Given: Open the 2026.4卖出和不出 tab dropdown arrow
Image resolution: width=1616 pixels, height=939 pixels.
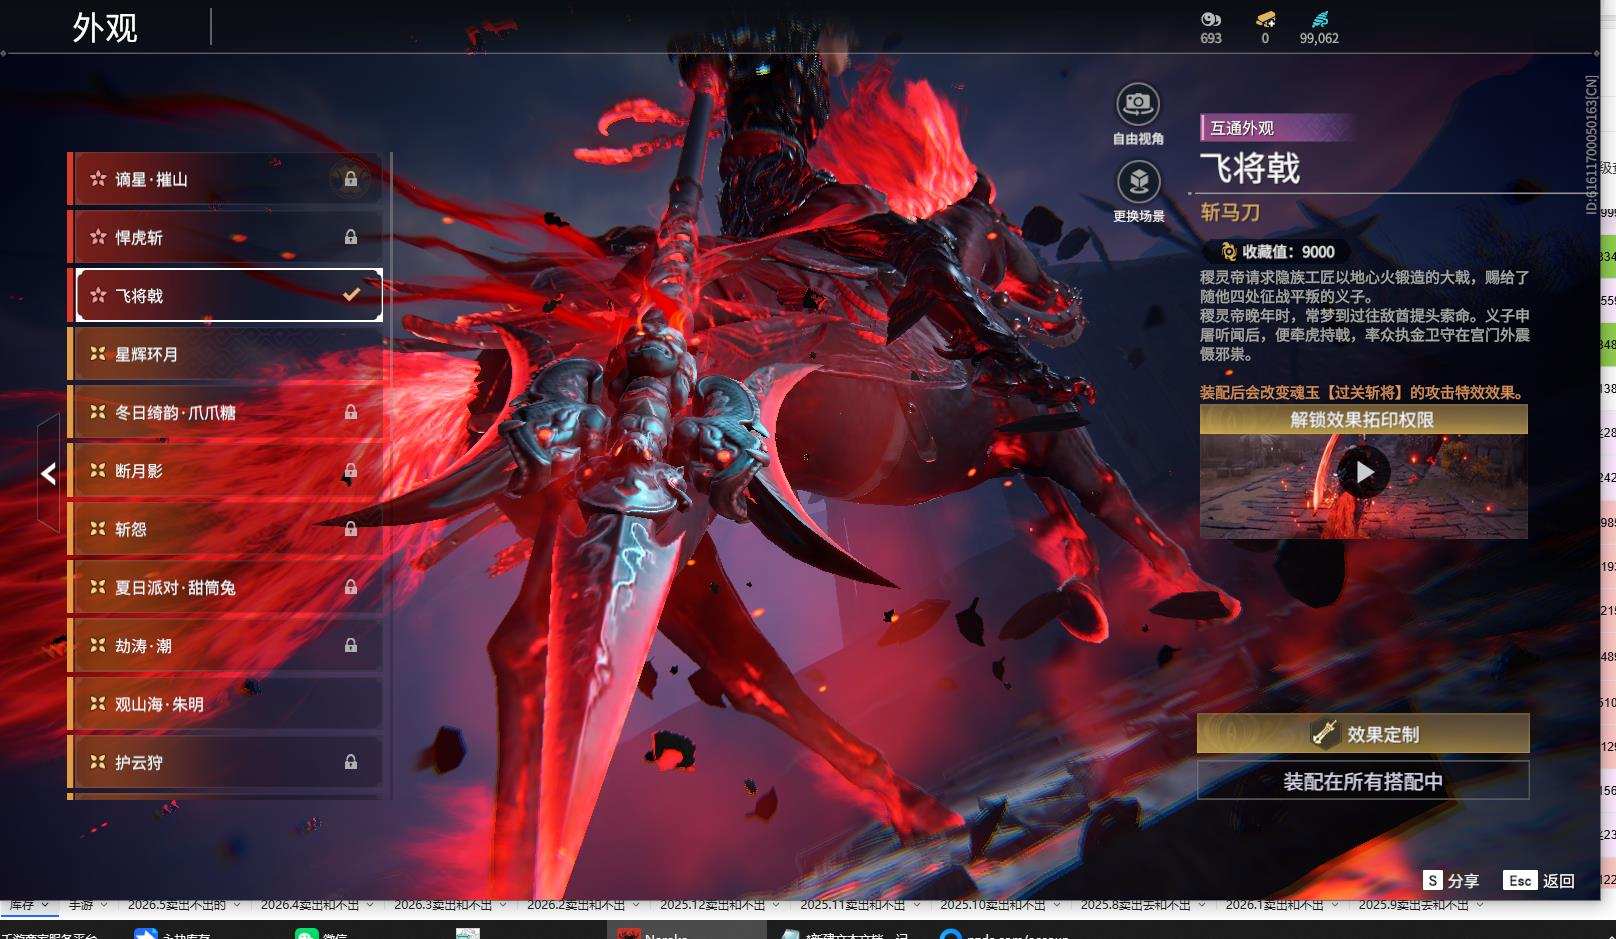Looking at the screenshot, I should pos(370,905).
